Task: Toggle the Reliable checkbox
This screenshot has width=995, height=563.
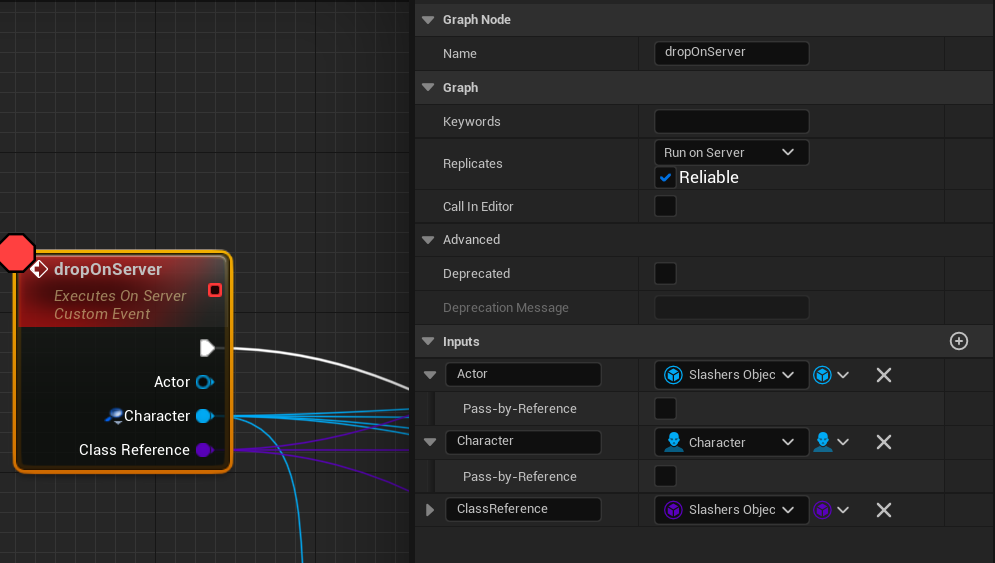Action: click(665, 178)
